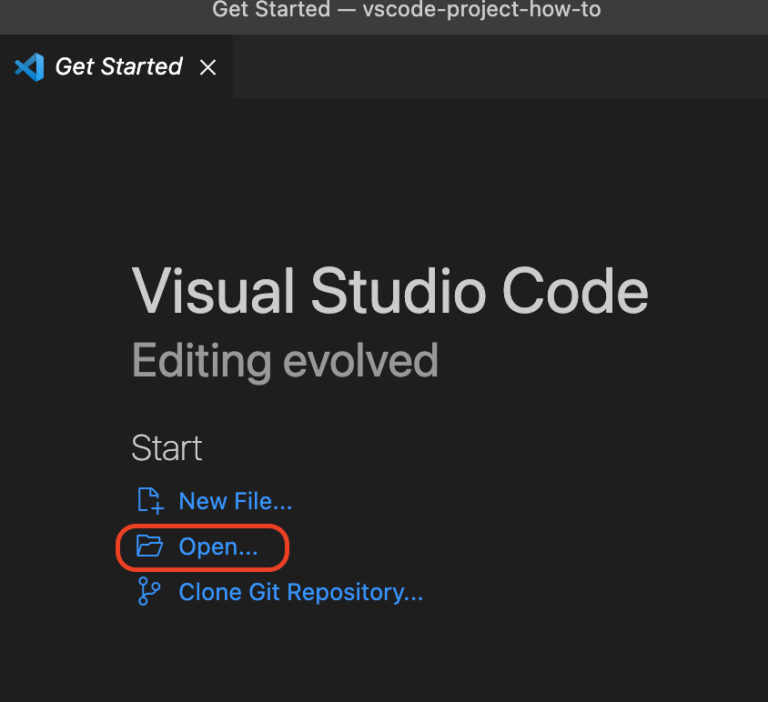768x702 pixels.
Task: Click the Start section heading
Action: [x=167, y=448]
